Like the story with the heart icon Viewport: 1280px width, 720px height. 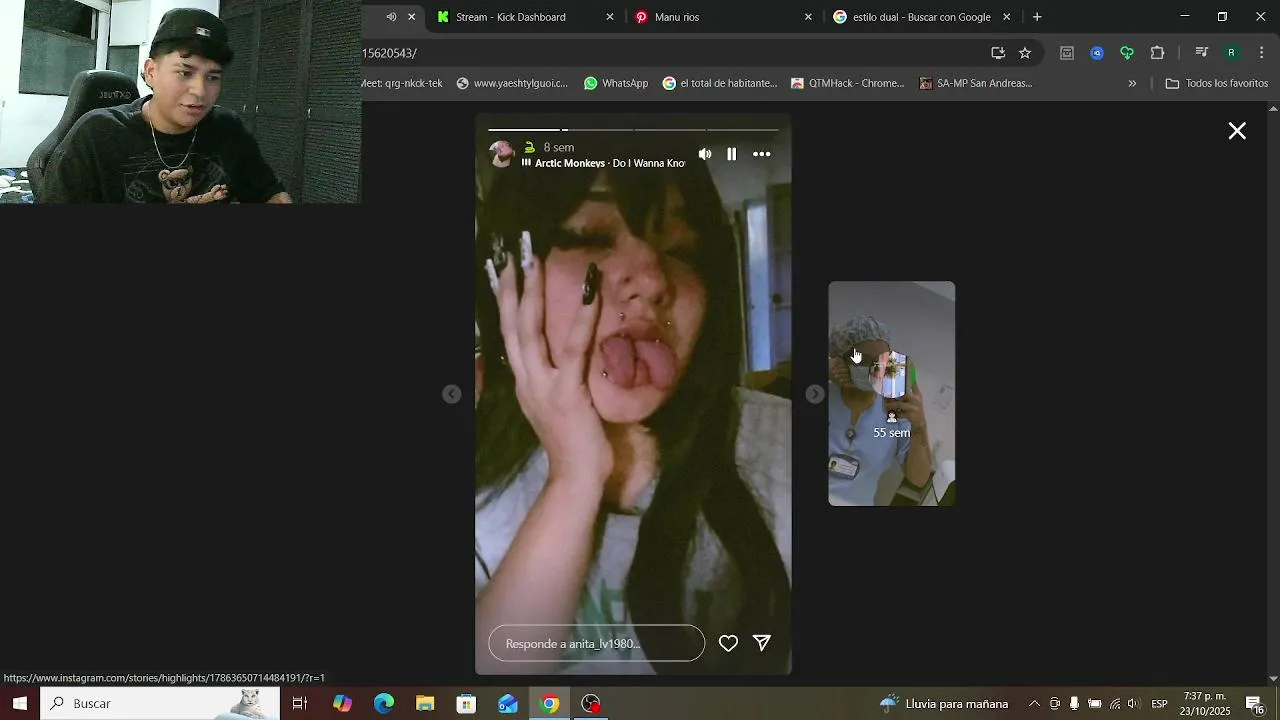(728, 643)
